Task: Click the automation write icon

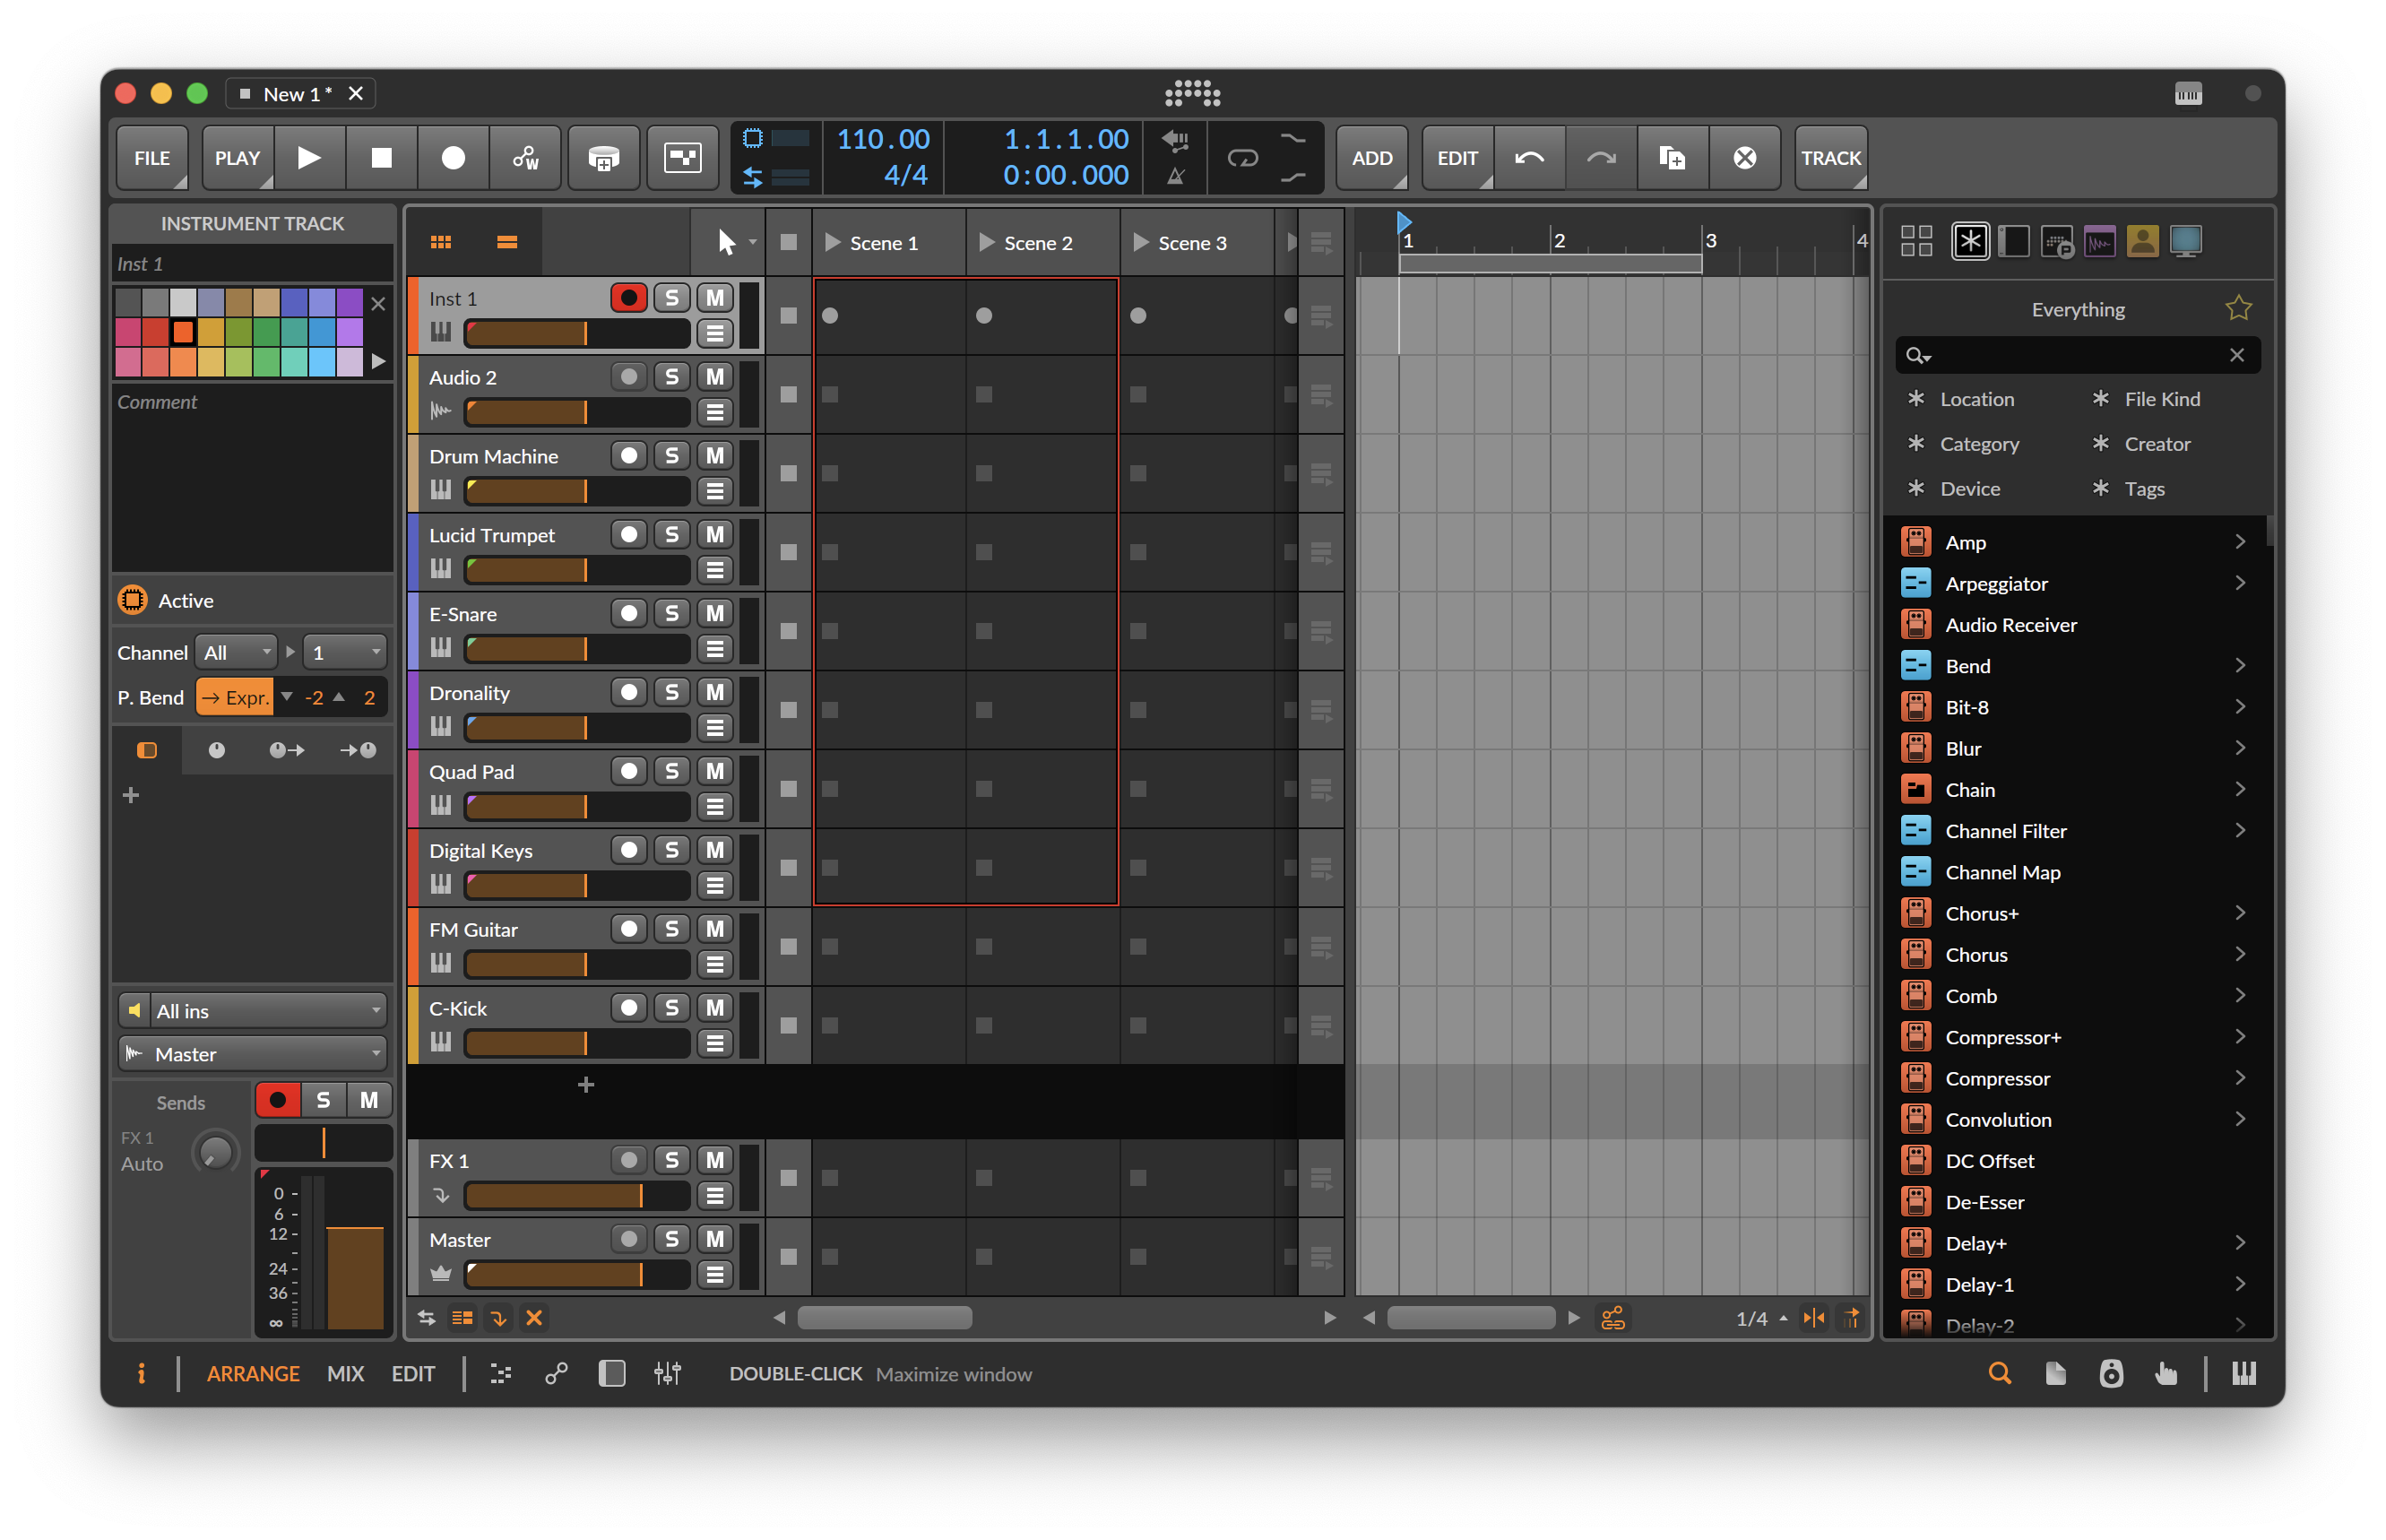Action: coord(525,158)
